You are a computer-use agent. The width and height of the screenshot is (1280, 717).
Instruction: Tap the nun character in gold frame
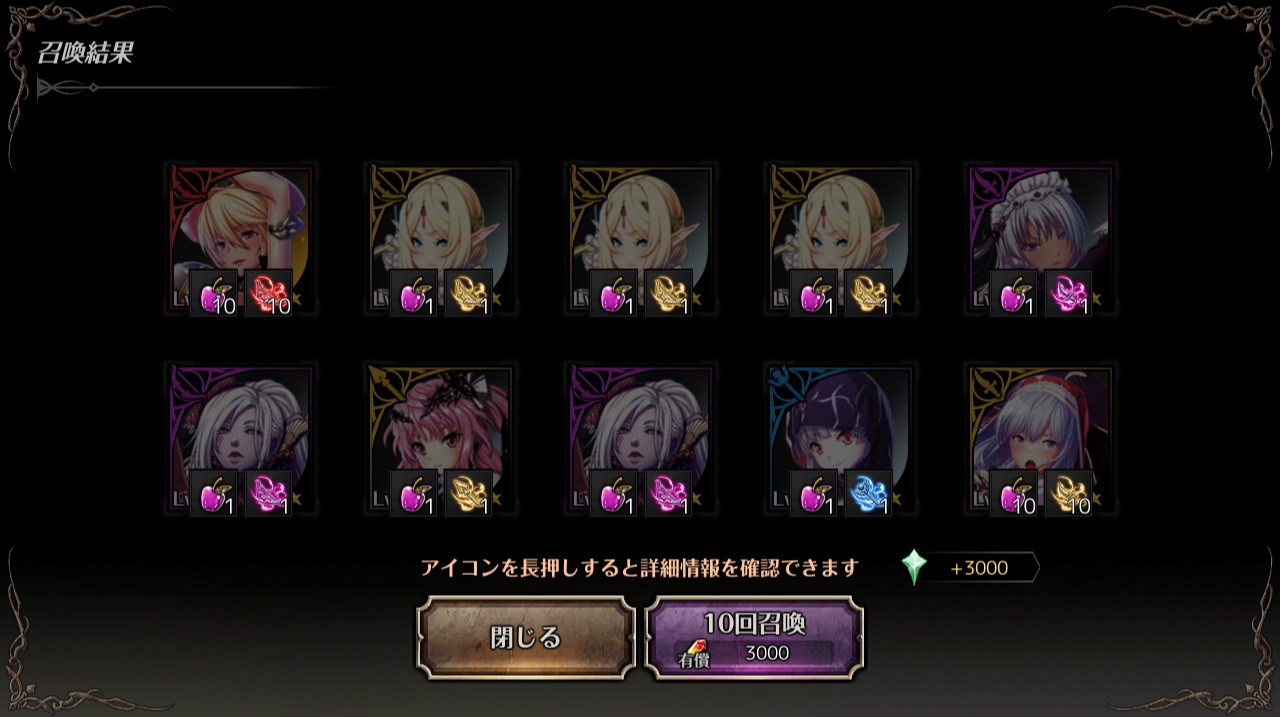coord(1040,439)
